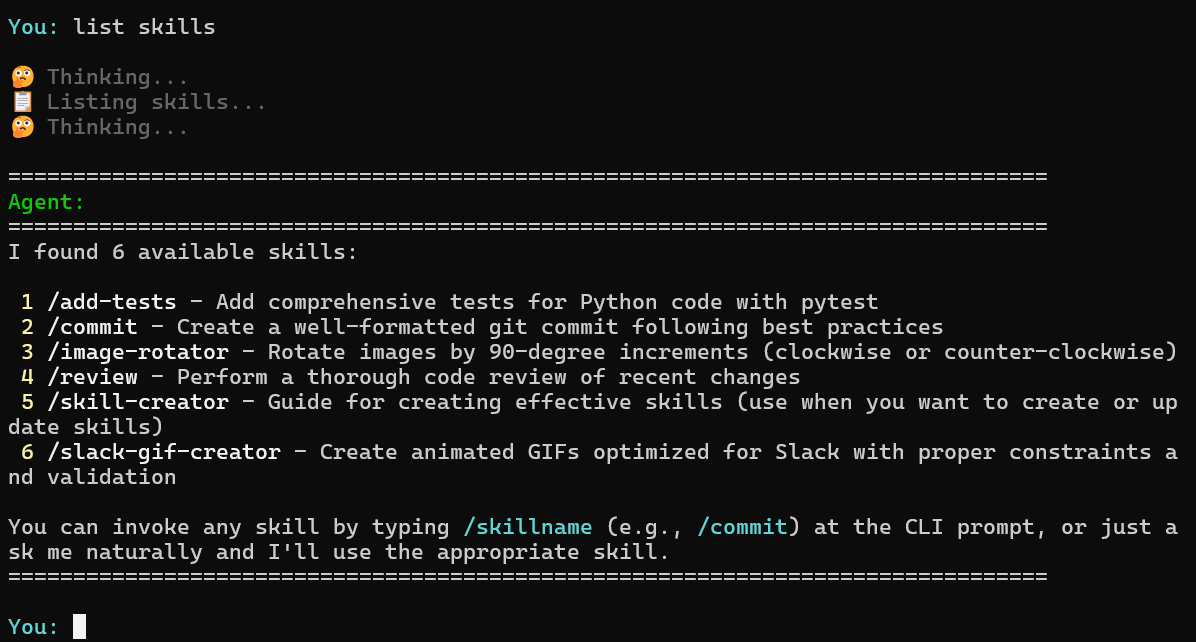Click list number 1 before /add-tests
This screenshot has width=1196, height=642.
[28, 302]
